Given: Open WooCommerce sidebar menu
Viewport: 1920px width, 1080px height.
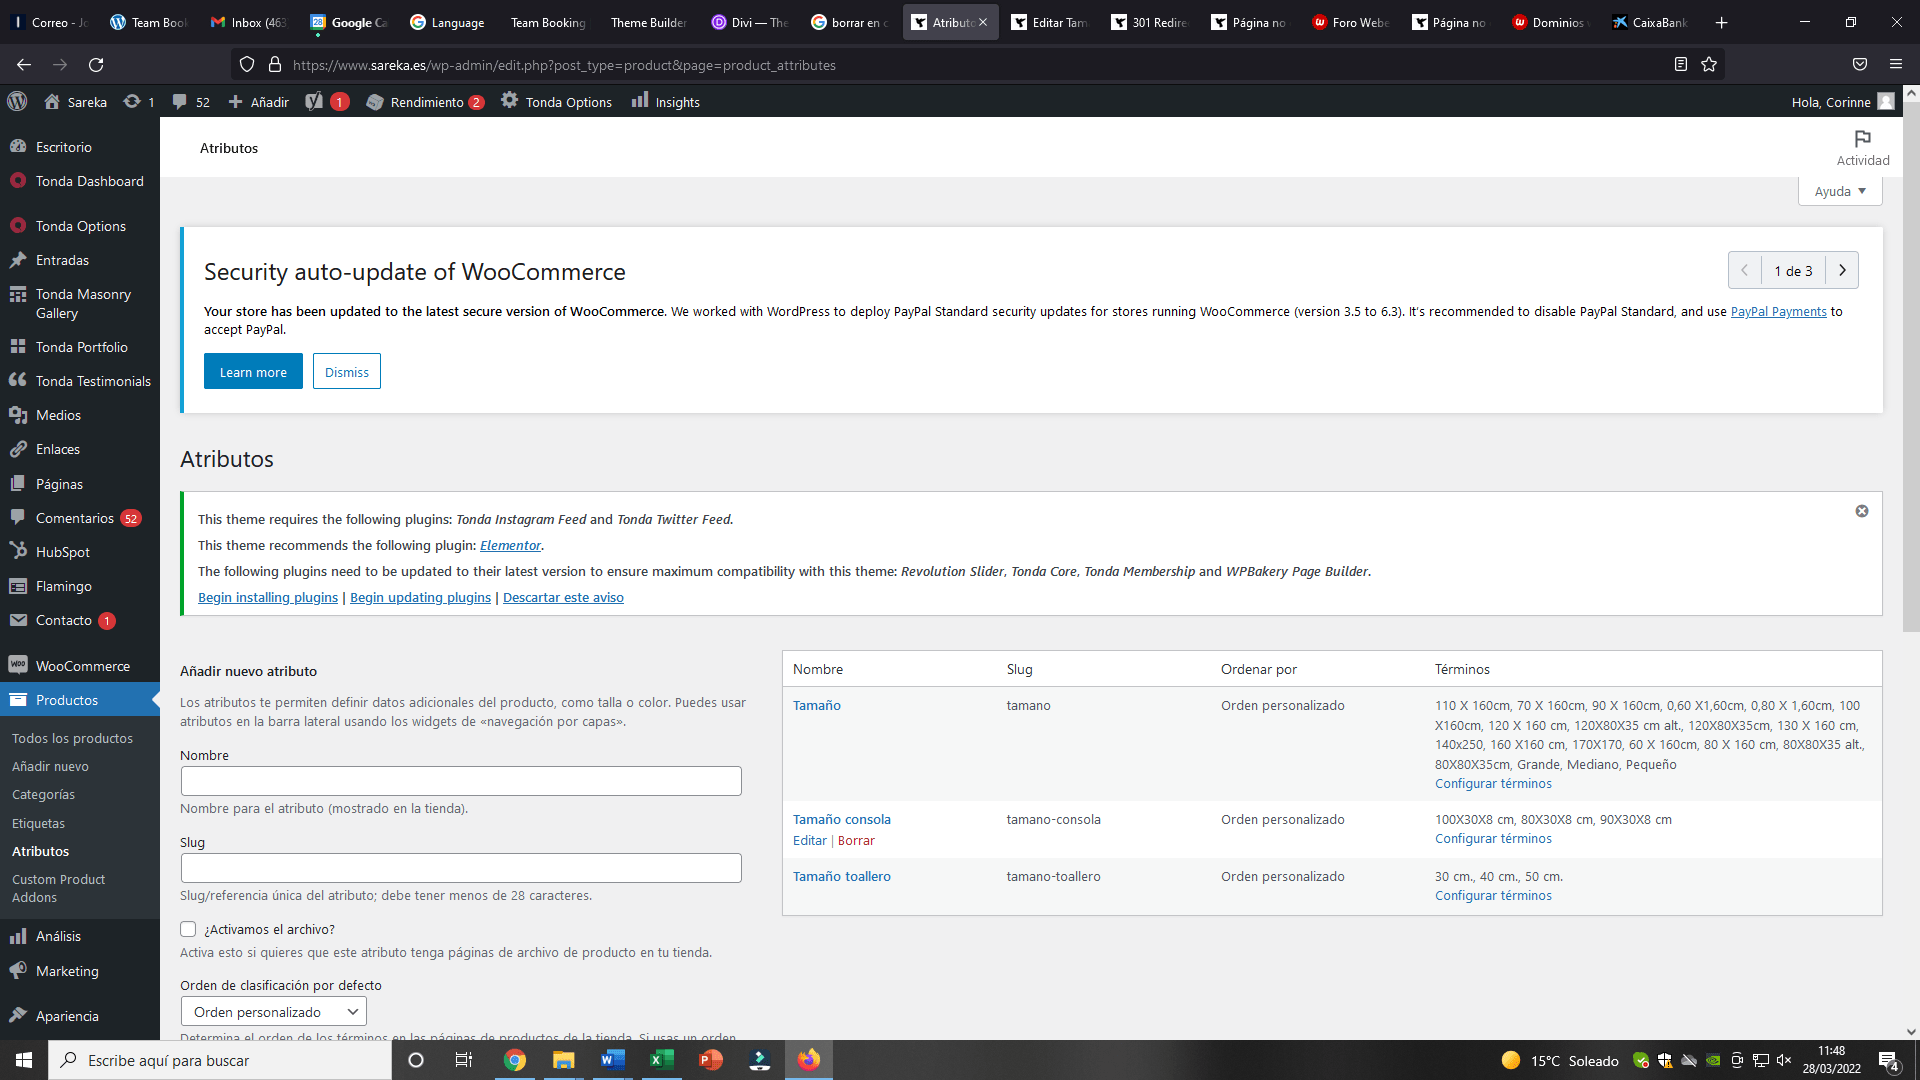Looking at the screenshot, I should [x=80, y=666].
